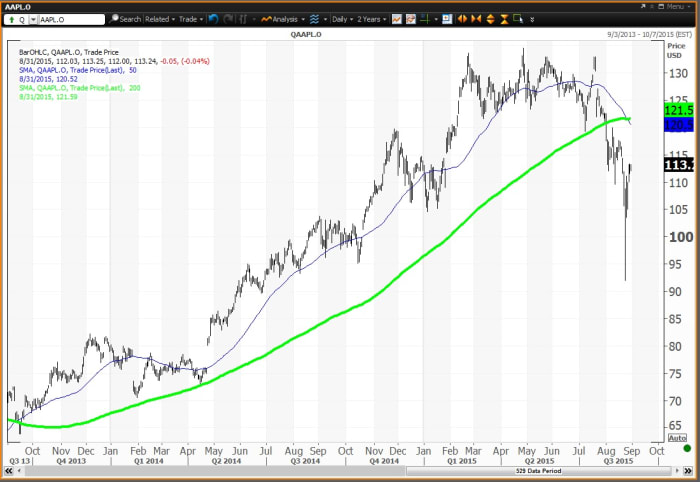Click the AAPL.O symbol input field
700x482 pixels.
(68, 19)
